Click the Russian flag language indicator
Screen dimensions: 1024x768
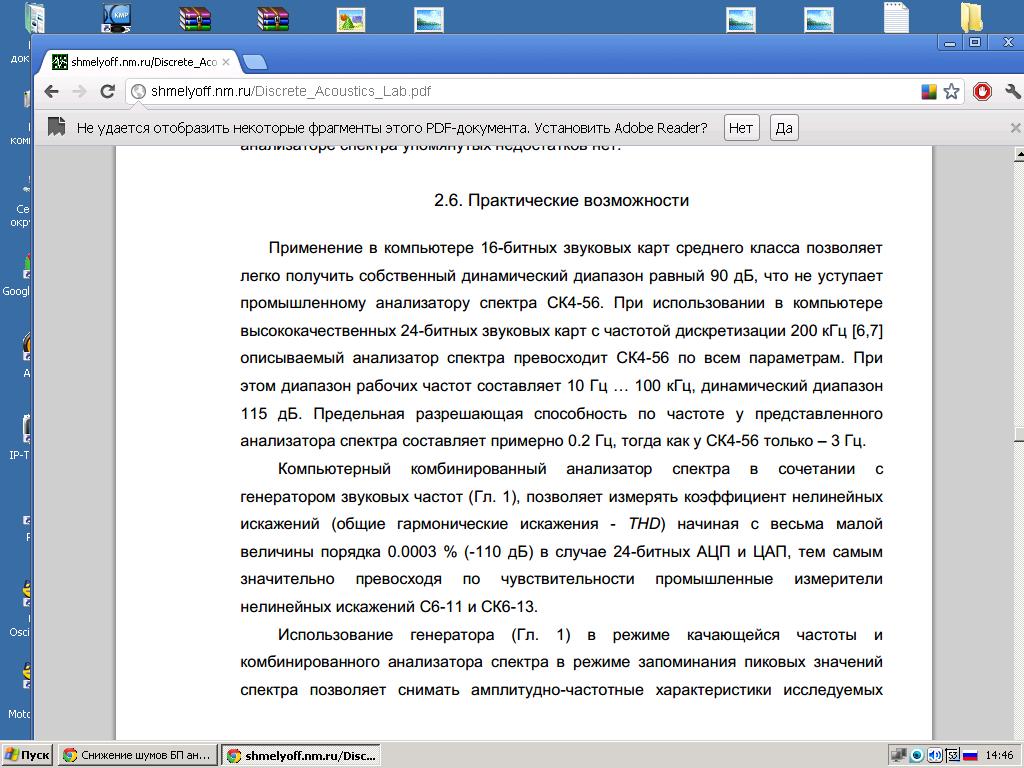[x=969, y=755]
